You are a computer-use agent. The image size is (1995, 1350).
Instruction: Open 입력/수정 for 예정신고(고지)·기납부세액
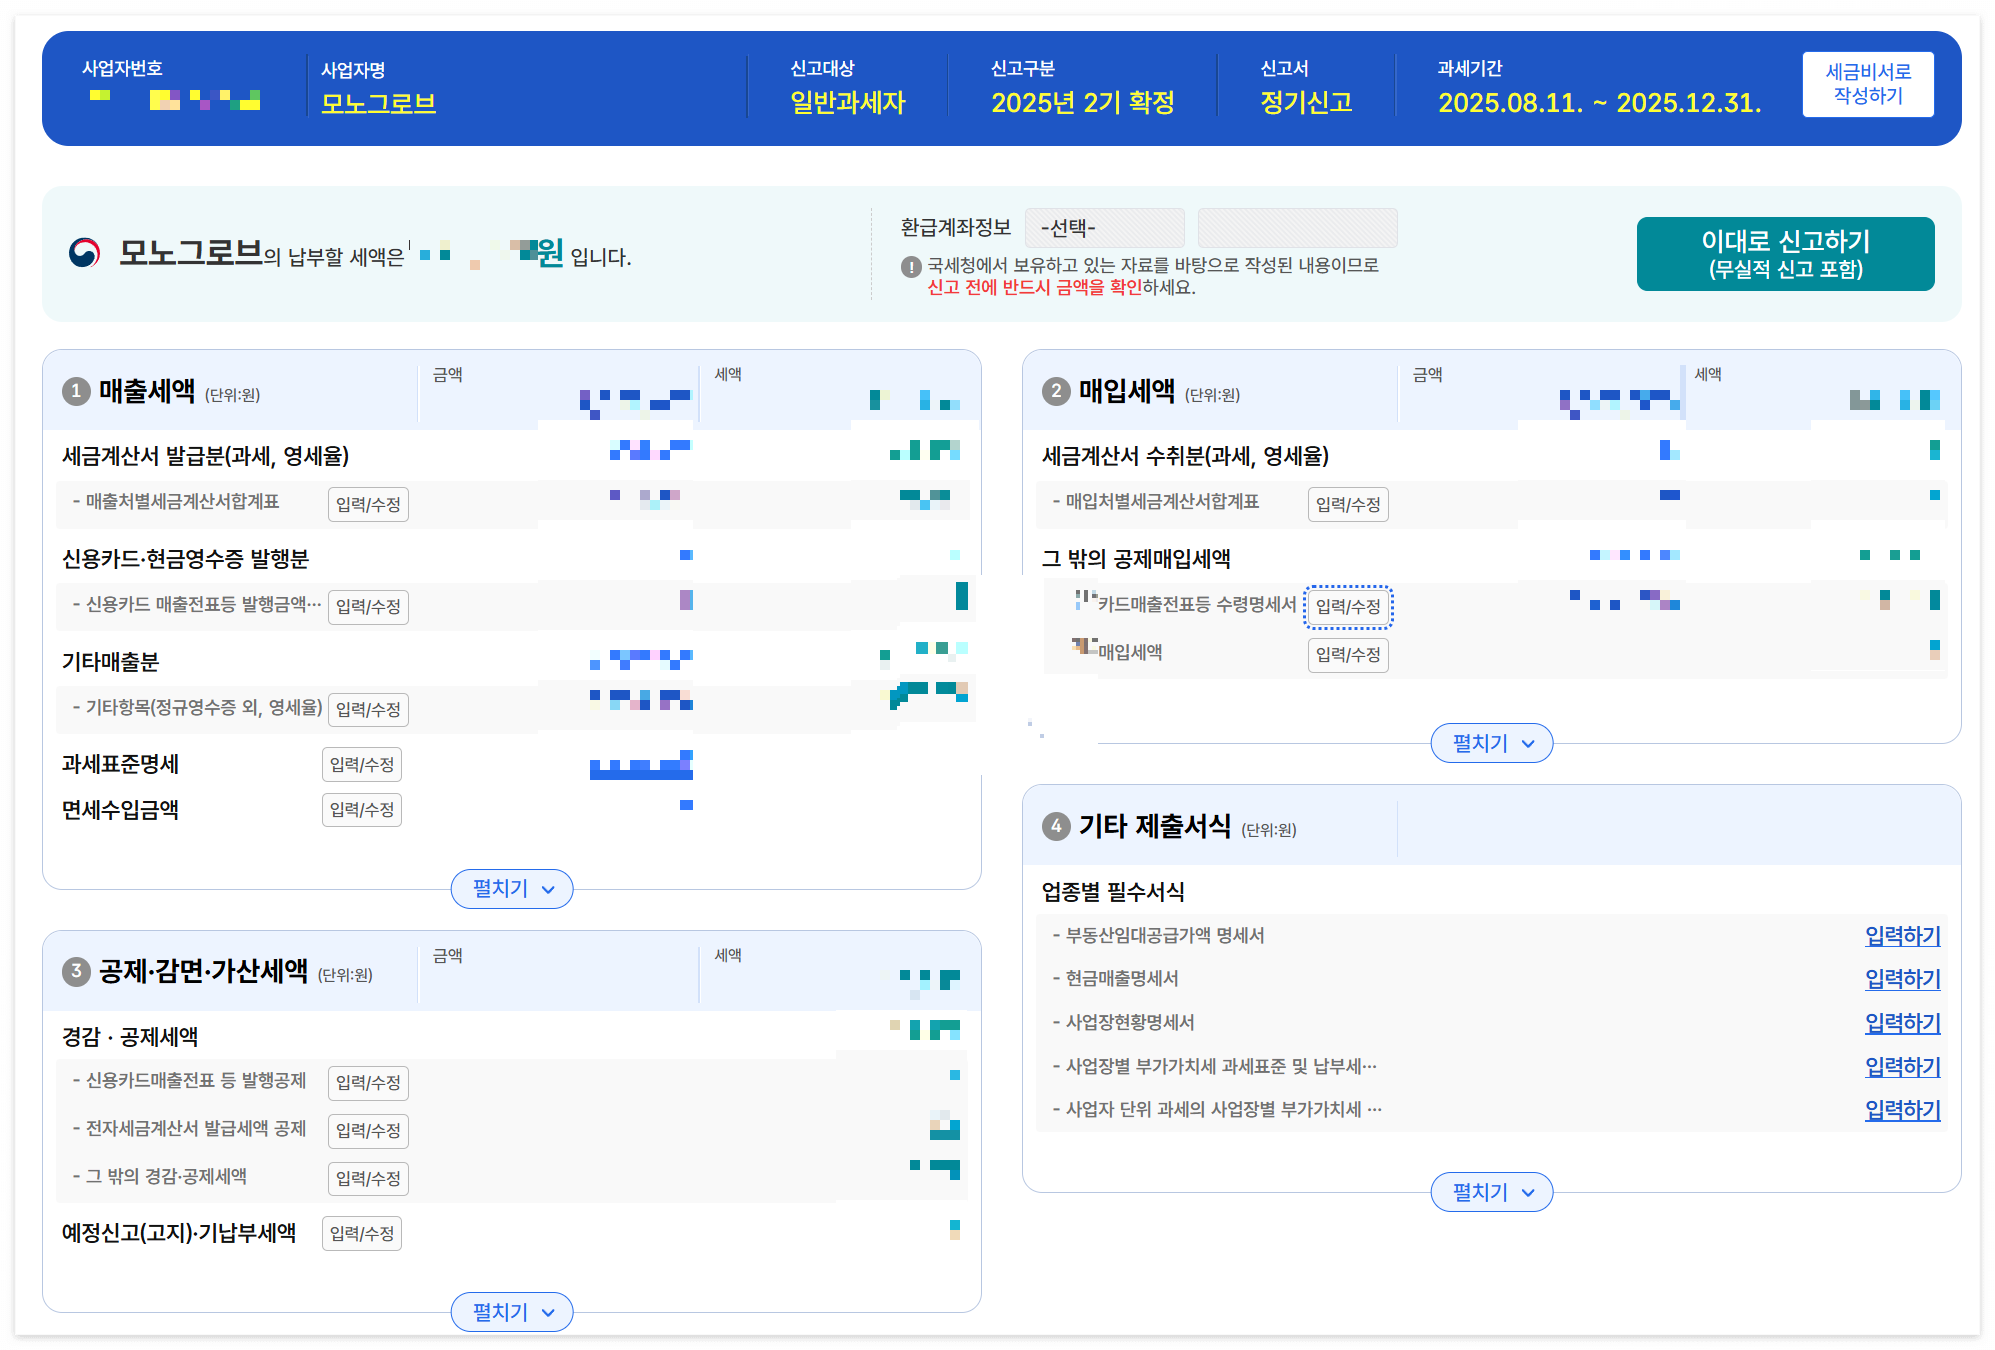(x=362, y=1233)
